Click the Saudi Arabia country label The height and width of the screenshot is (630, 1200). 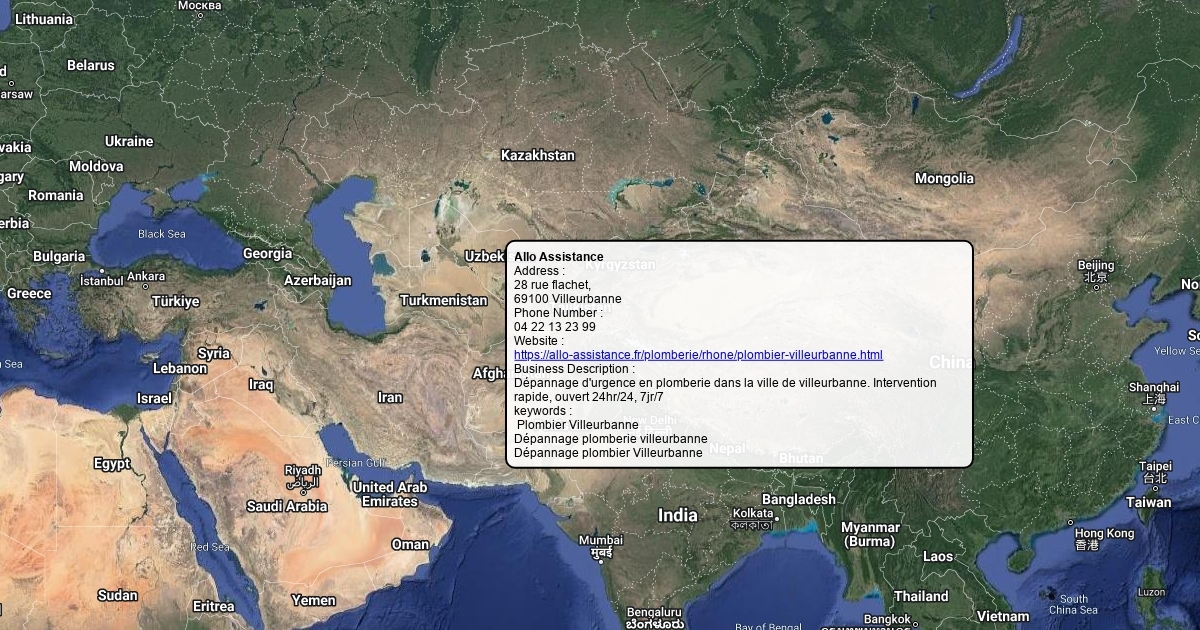click(x=287, y=506)
